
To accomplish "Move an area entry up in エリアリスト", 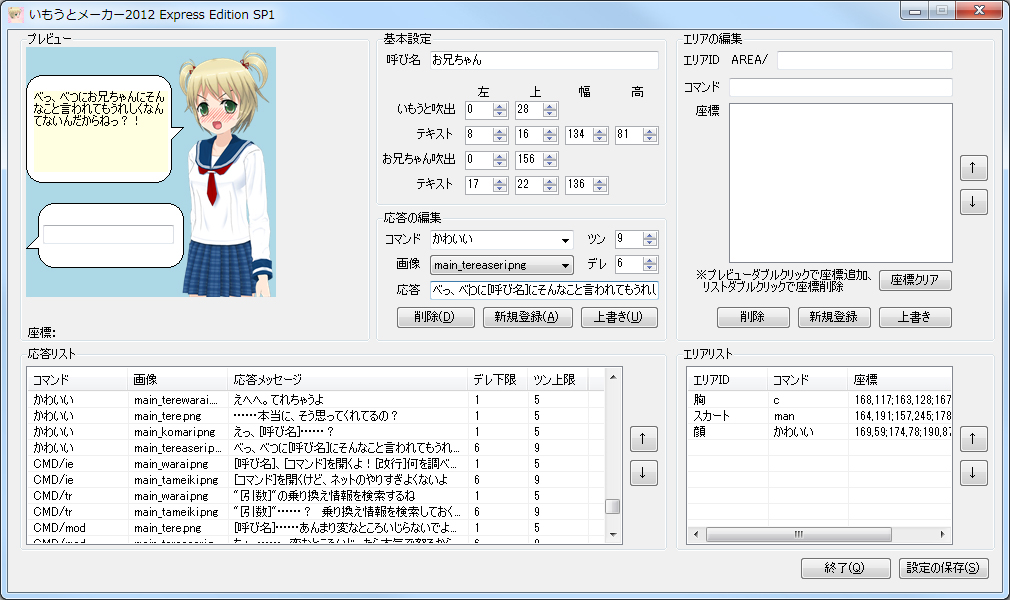I will pos(972,438).
